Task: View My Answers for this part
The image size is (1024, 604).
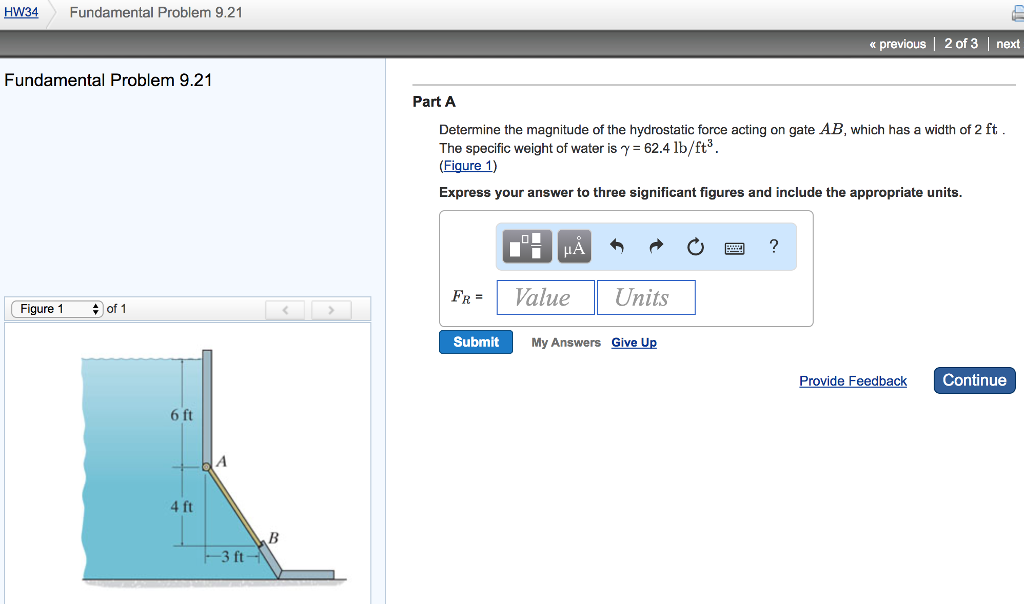Action: (x=566, y=342)
